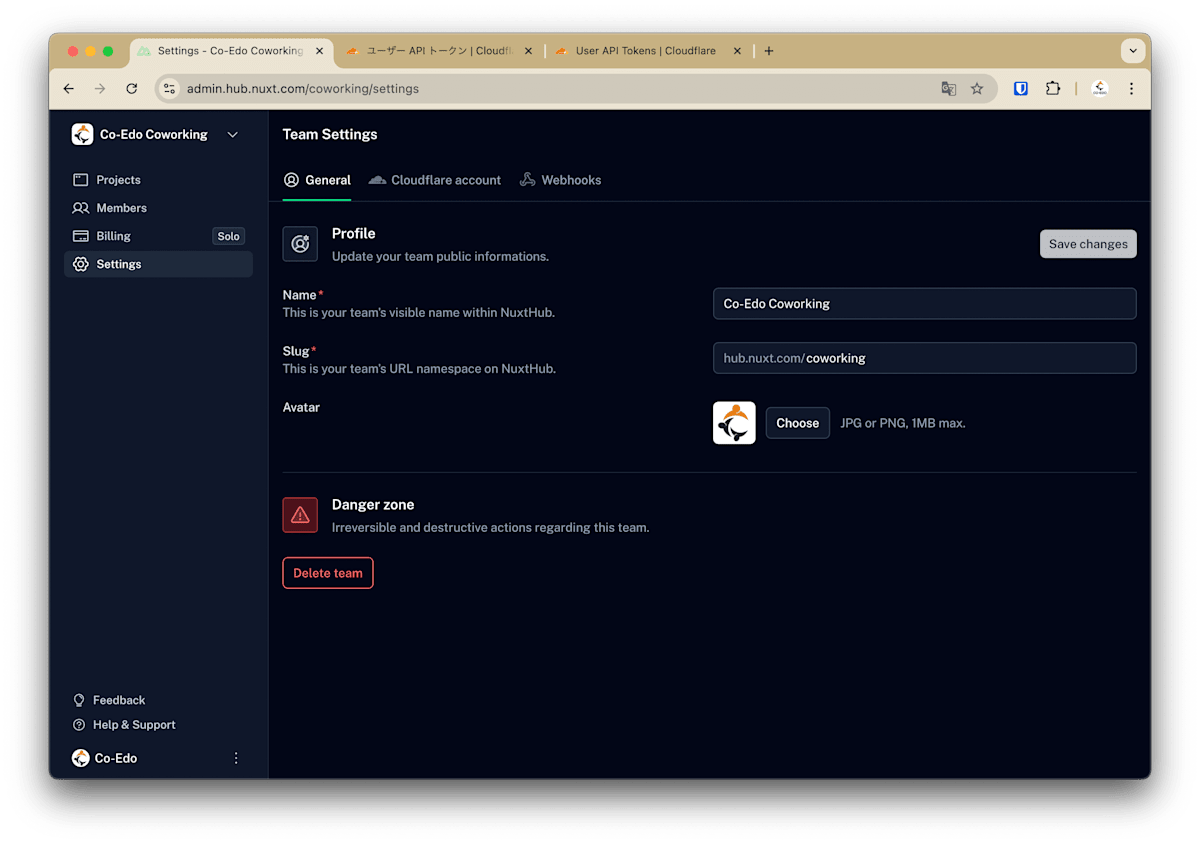Click the Cloudflare cloud tab icon
1200x844 pixels.
(x=377, y=180)
